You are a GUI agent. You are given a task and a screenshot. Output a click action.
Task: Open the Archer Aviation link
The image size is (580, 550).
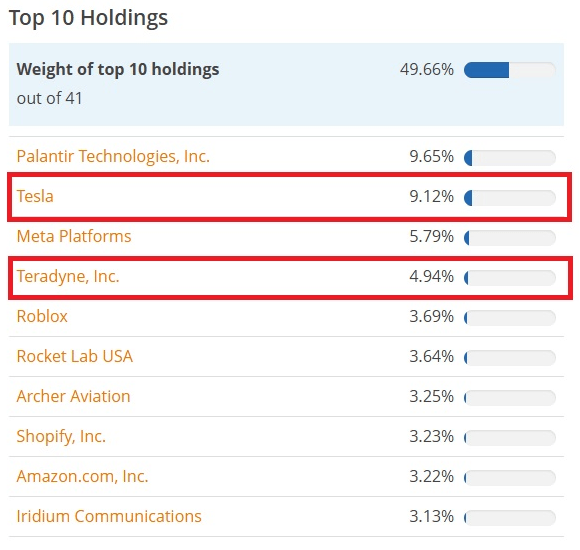click(74, 397)
